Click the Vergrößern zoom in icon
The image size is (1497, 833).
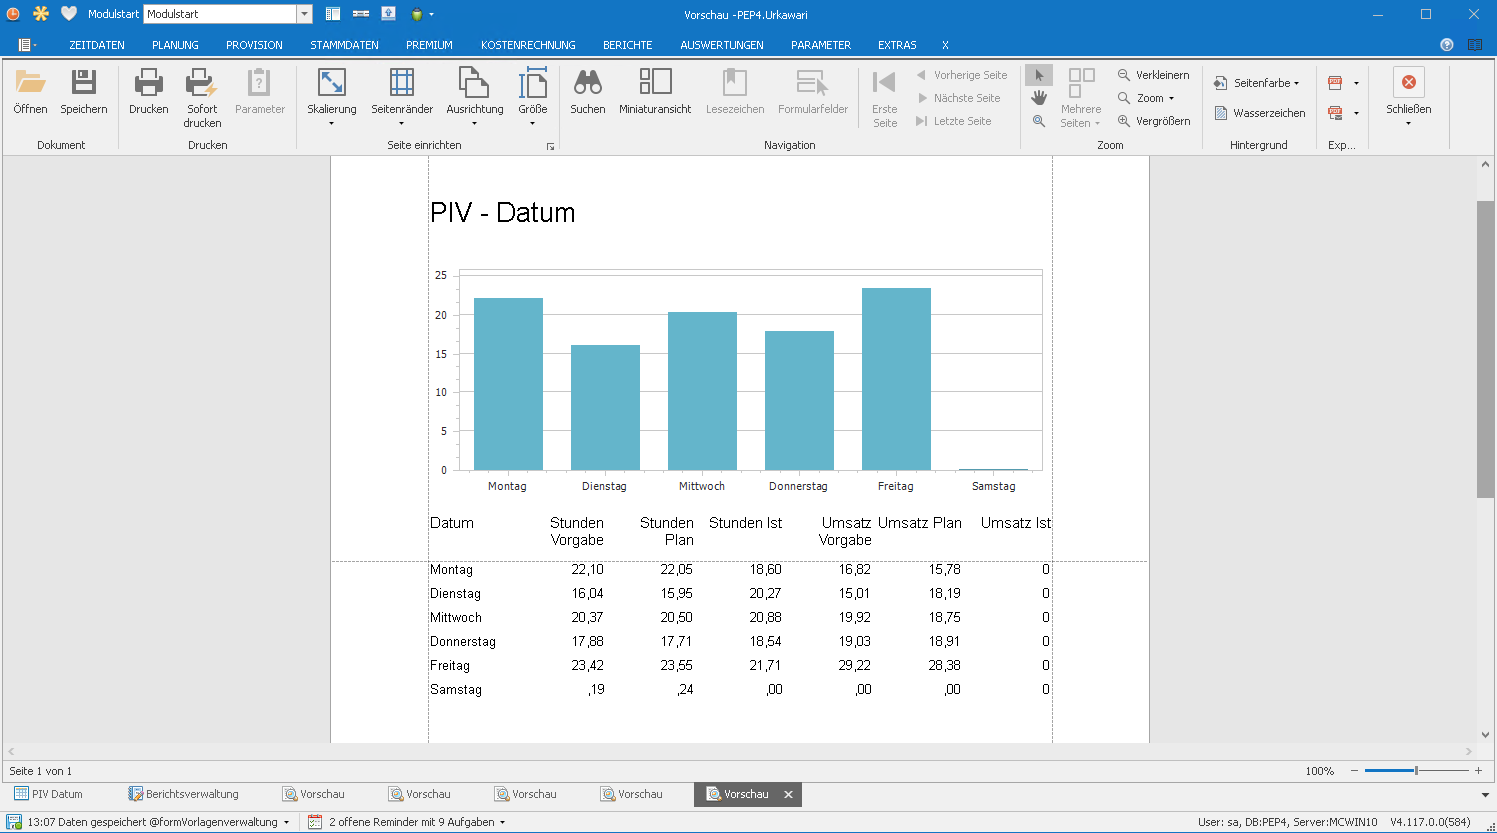1124,121
